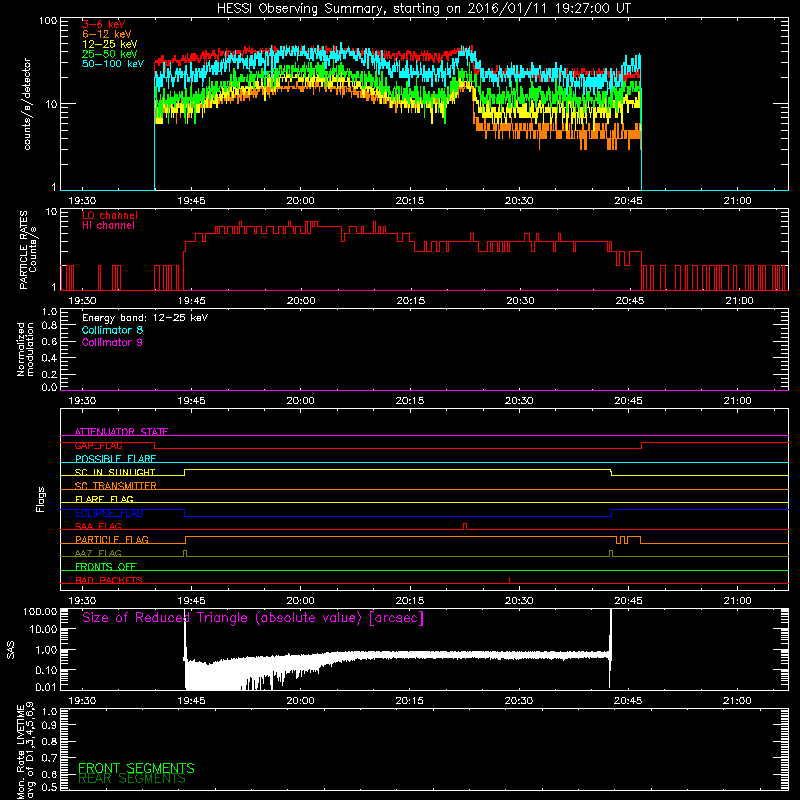The width and height of the screenshot is (800, 800).
Task: Click '19:30' time label under the SAS panel
Action: pyautogui.click(x=82, y=701)
